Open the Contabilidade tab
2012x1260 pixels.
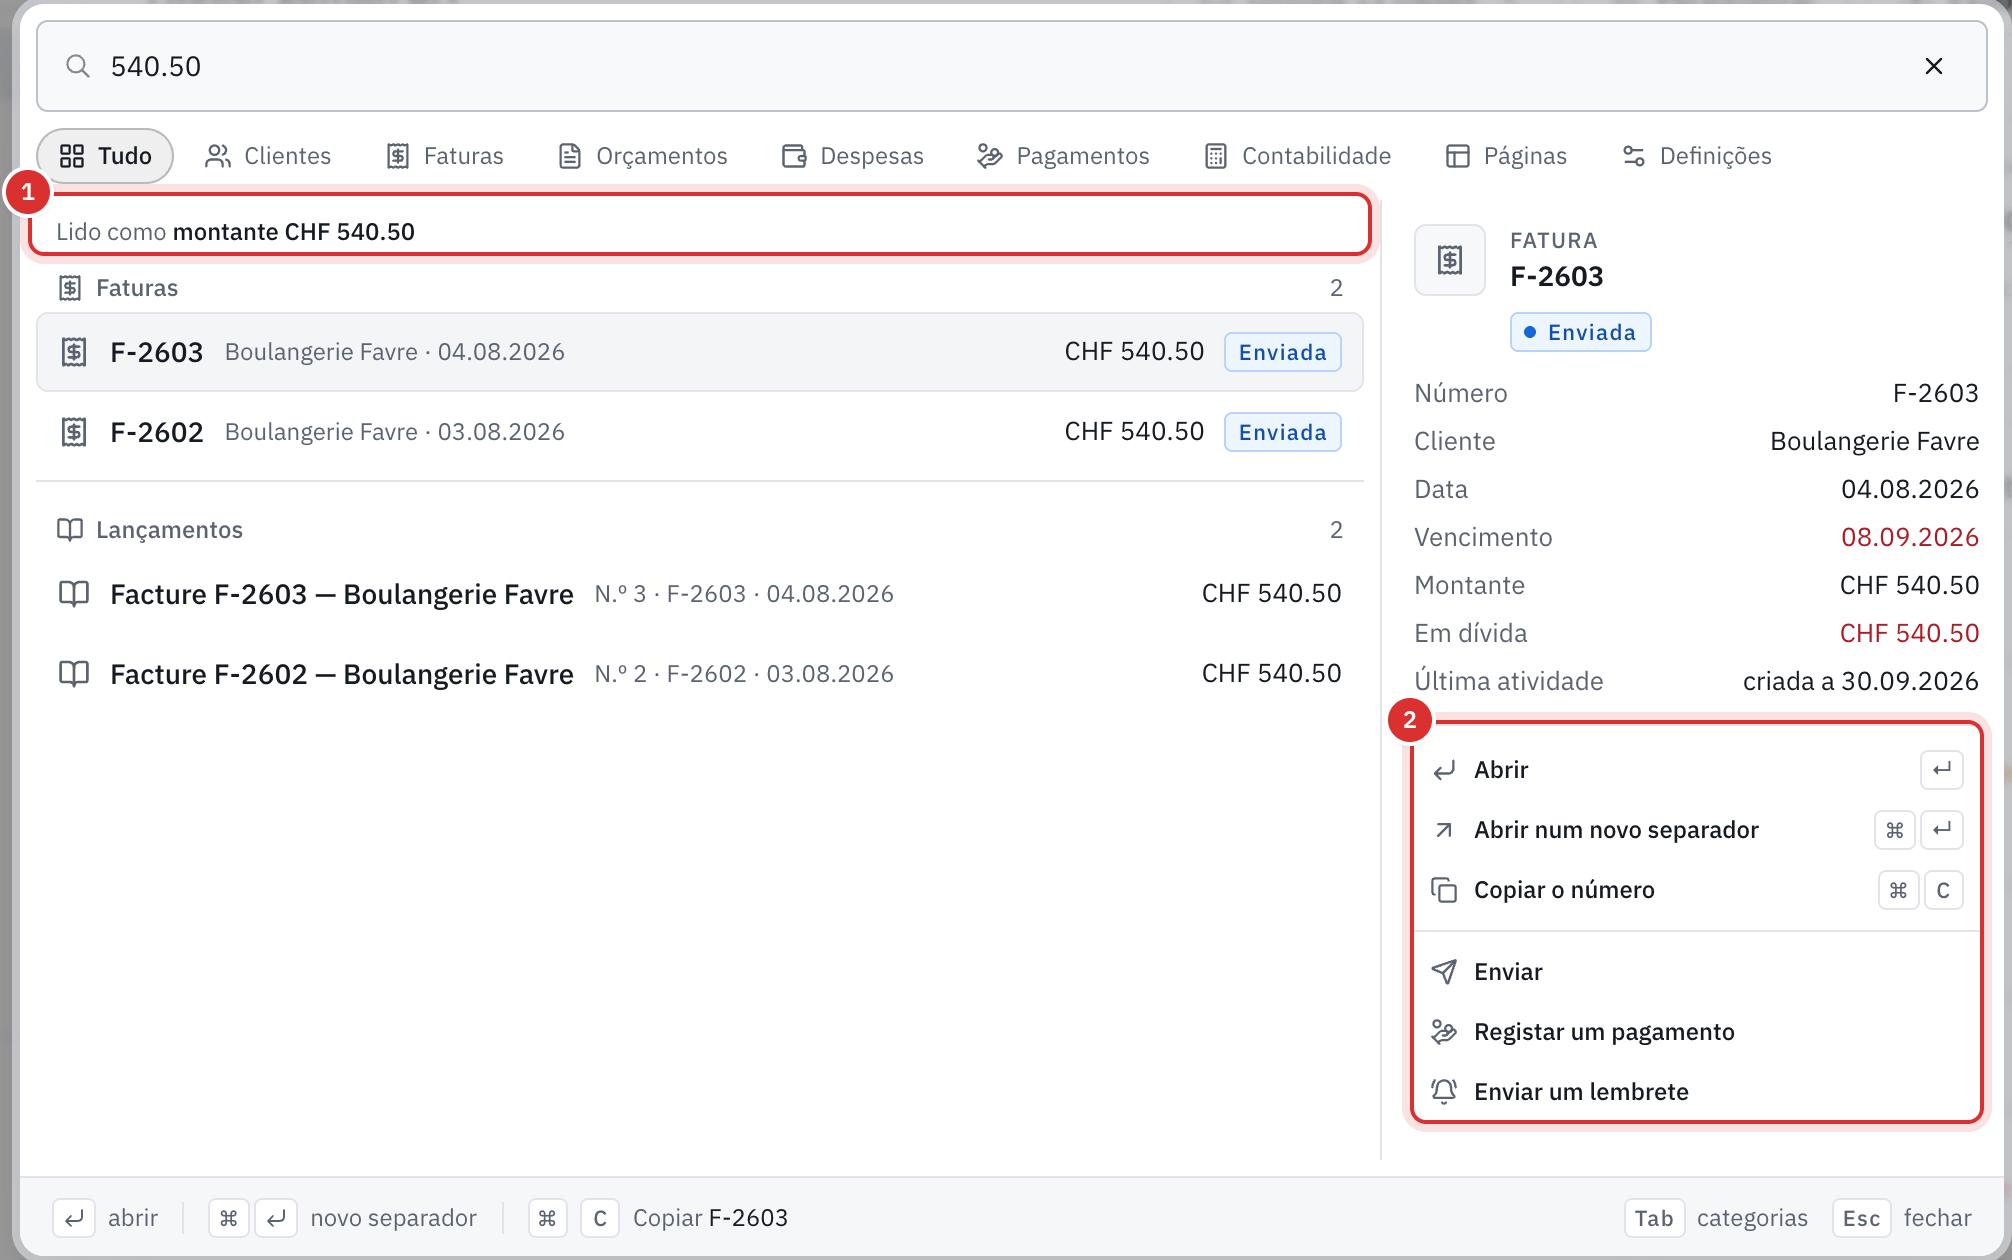pyautogui.click(x=1298, y=156)
